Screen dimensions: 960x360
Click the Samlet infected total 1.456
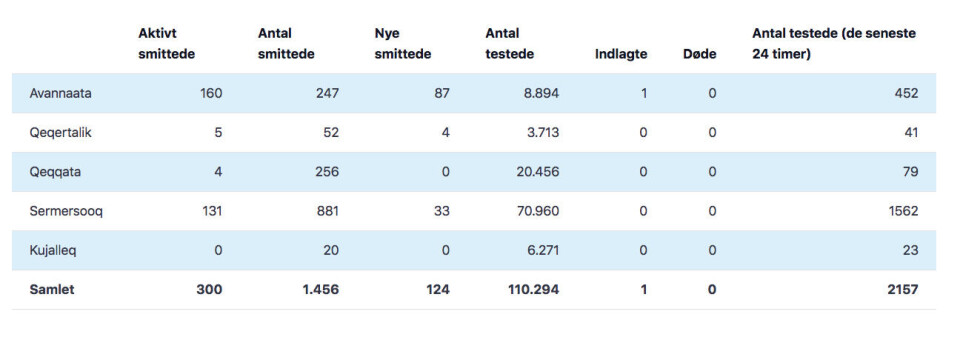[x=321, y=290]
